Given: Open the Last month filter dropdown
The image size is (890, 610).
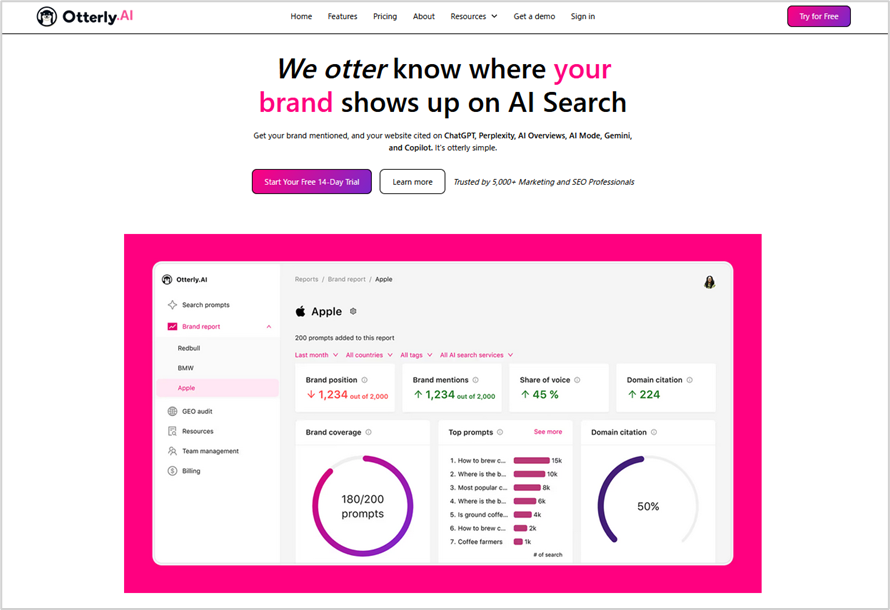Looking at the screenshot, I should 316,355.
